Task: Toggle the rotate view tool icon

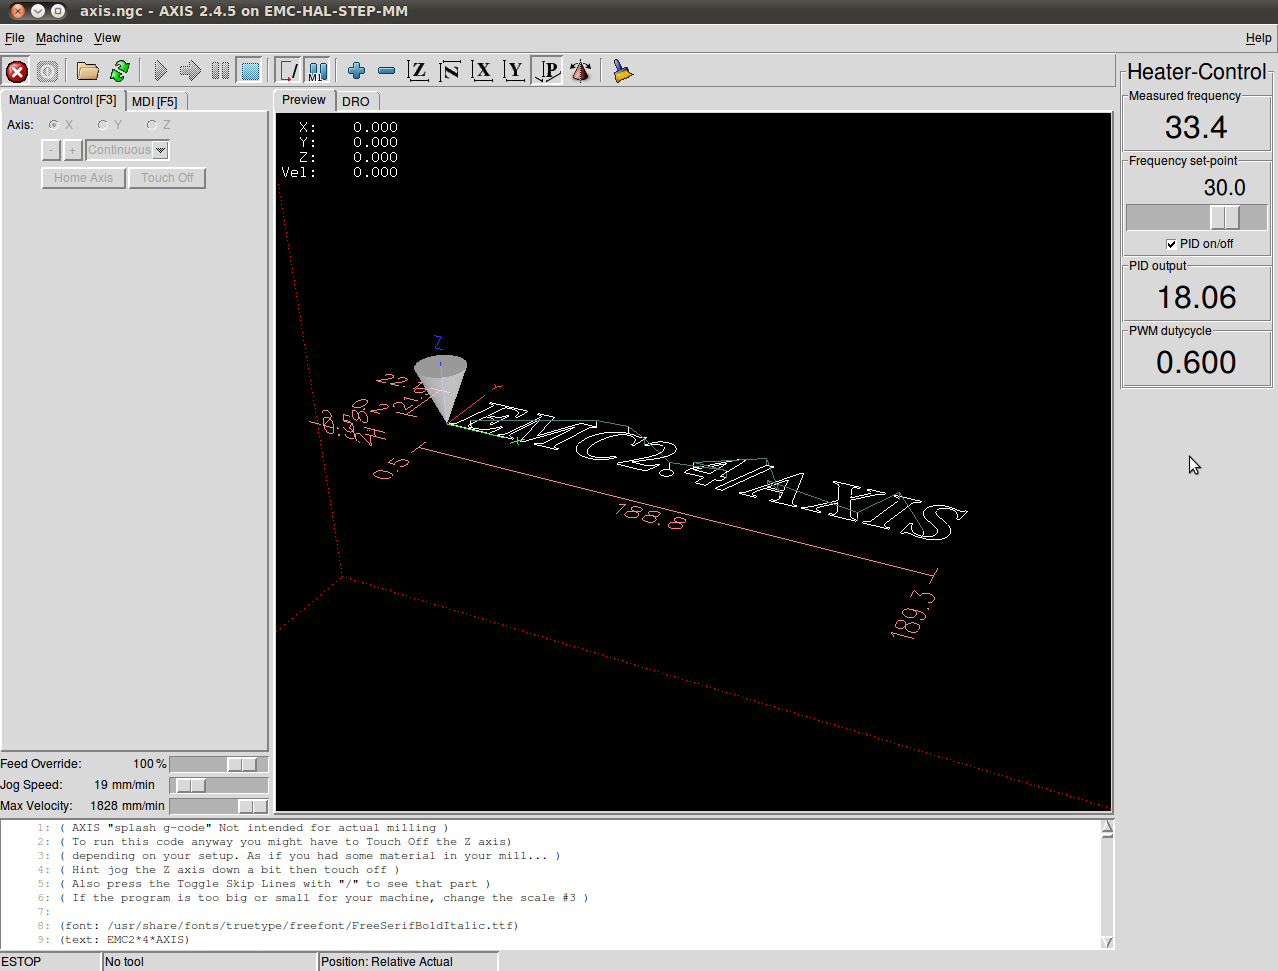Action: point(580,71)
